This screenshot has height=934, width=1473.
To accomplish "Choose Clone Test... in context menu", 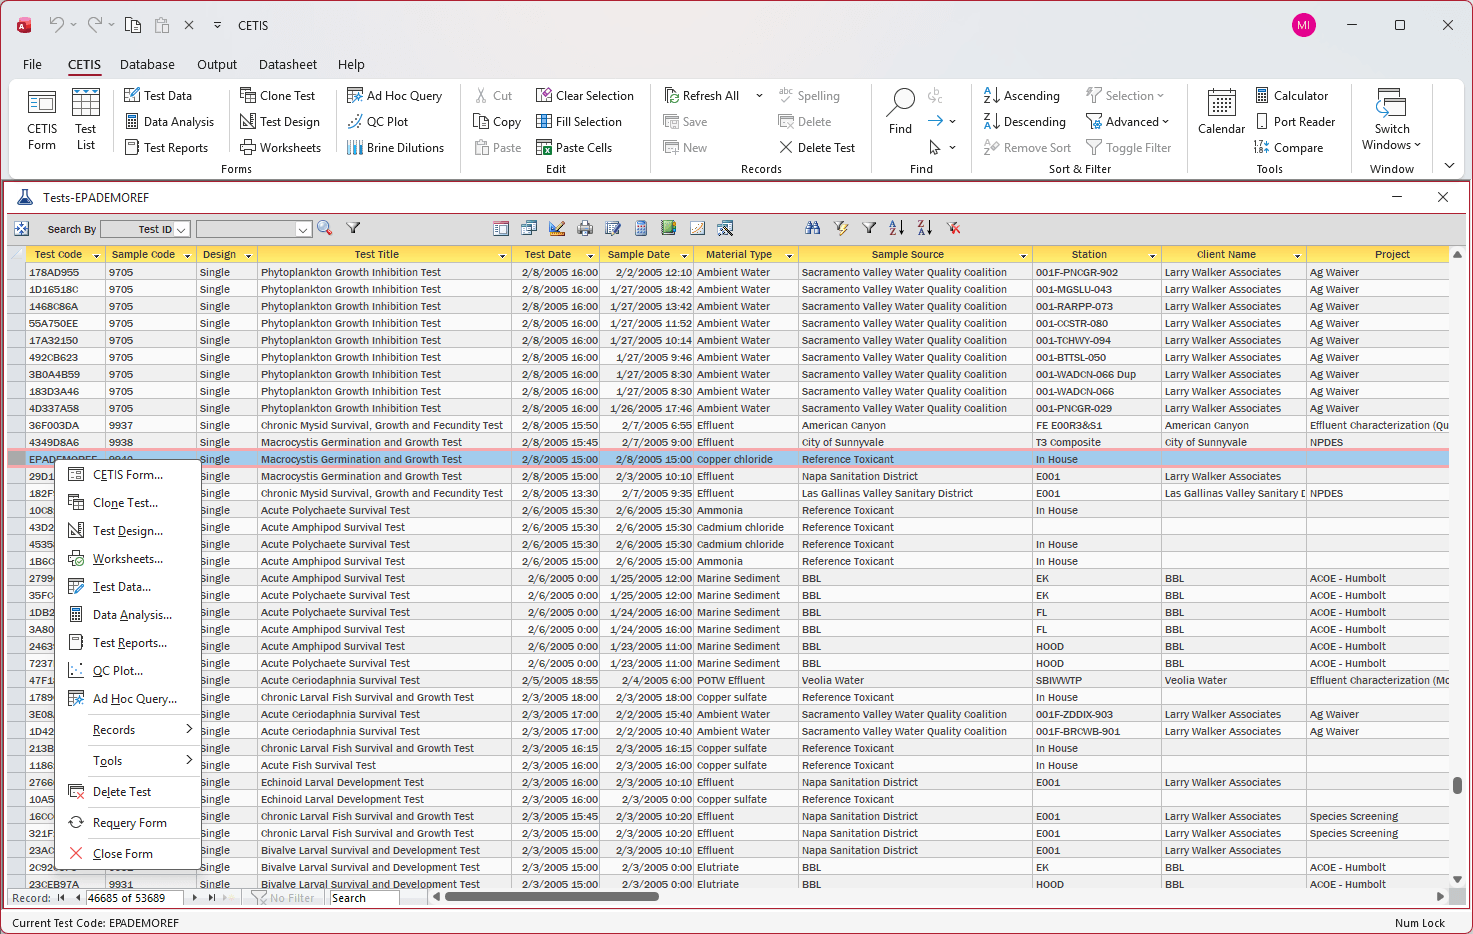I will pyautogui.click(x=128, y=503).
